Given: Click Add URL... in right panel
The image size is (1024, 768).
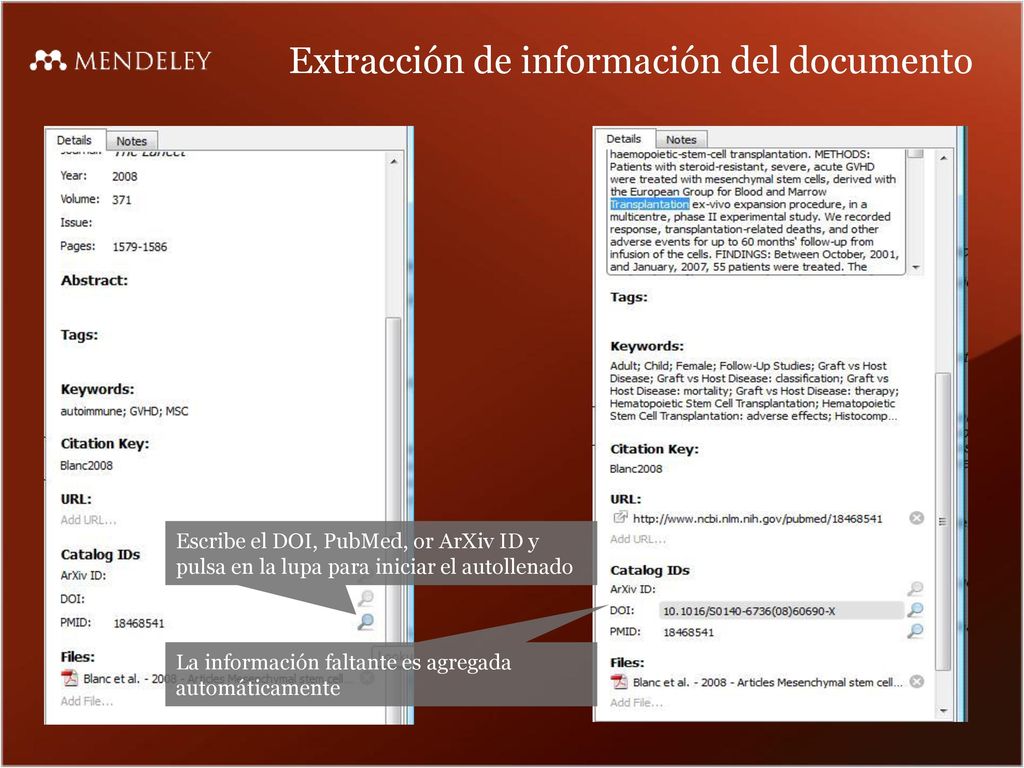Looking at the screenshot, I should (x=638, y=539).
